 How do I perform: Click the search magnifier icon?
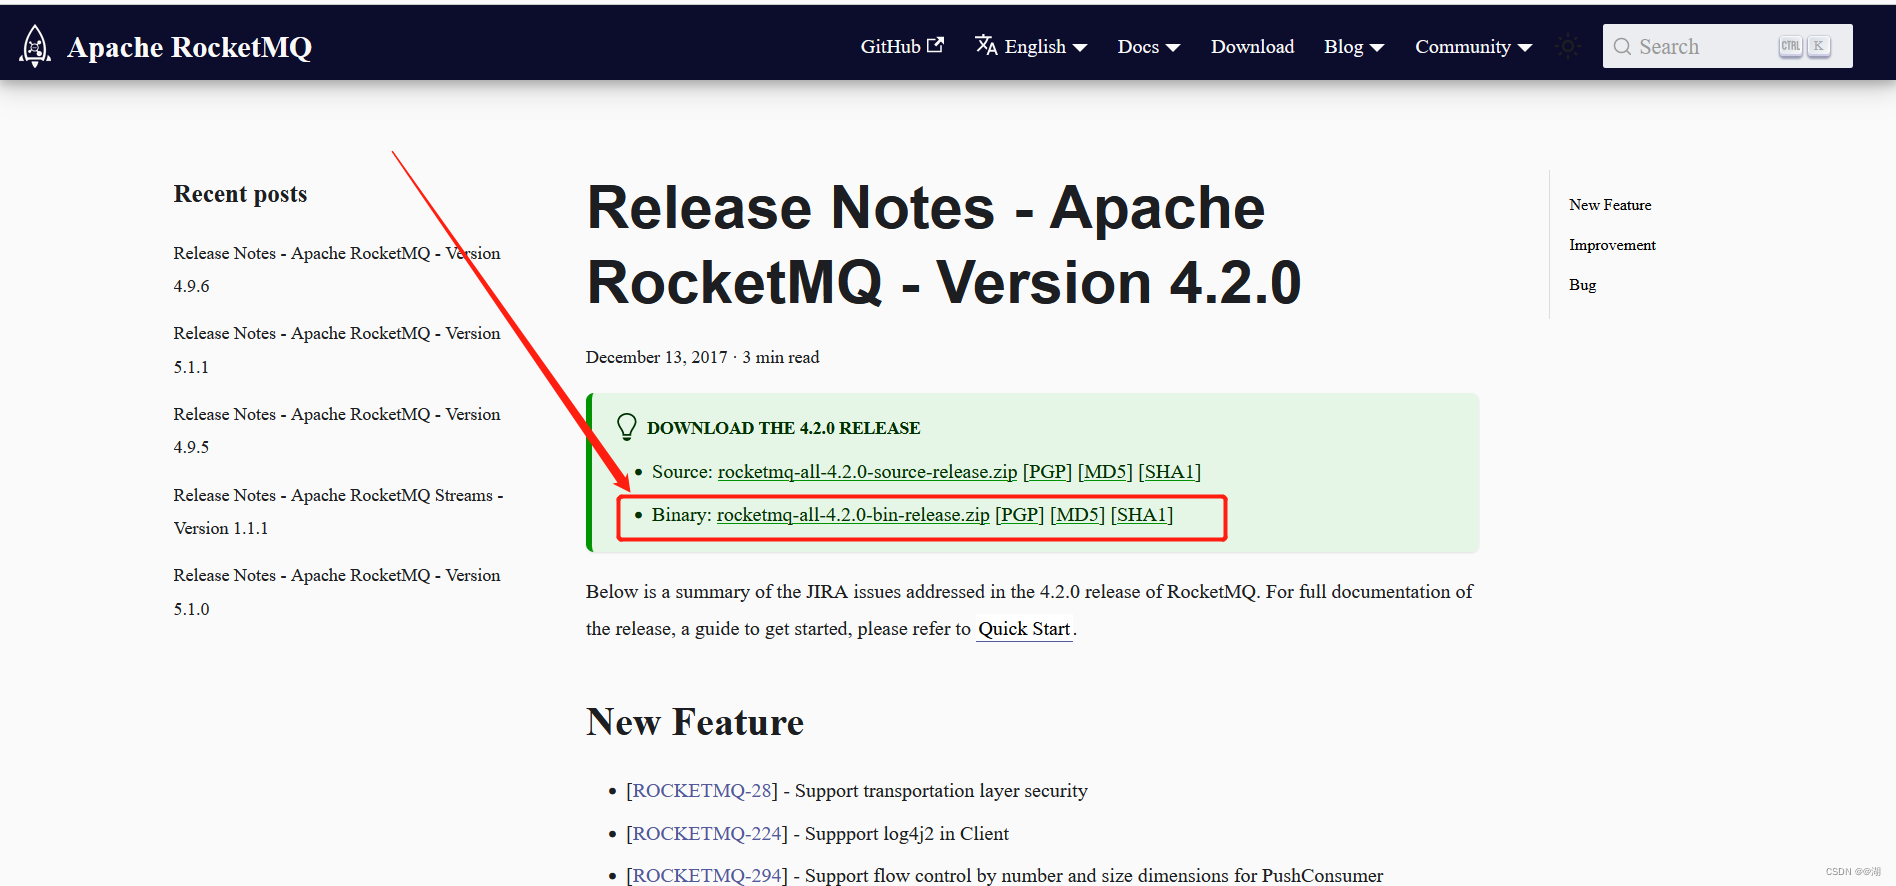pyautogui.click(x=1622, y=47)
